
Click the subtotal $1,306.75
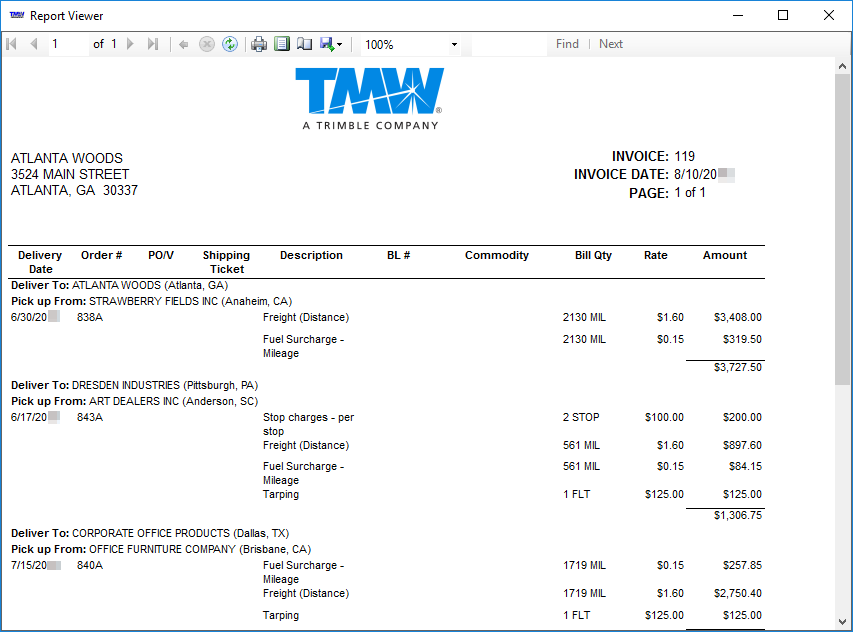point(738,515)
